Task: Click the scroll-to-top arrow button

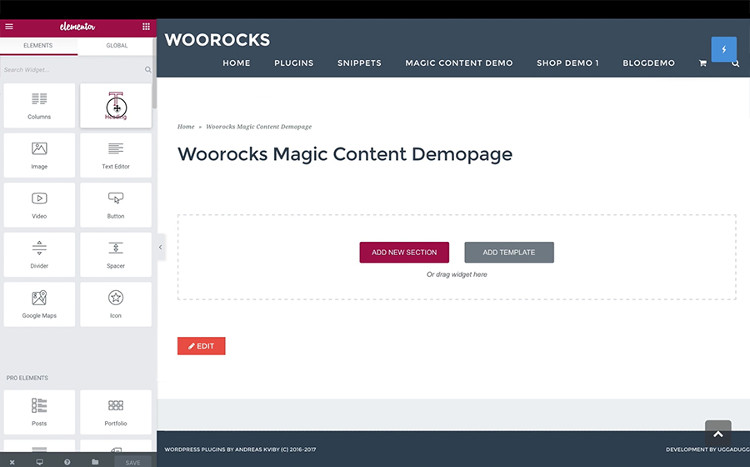Action: point(718,434)
